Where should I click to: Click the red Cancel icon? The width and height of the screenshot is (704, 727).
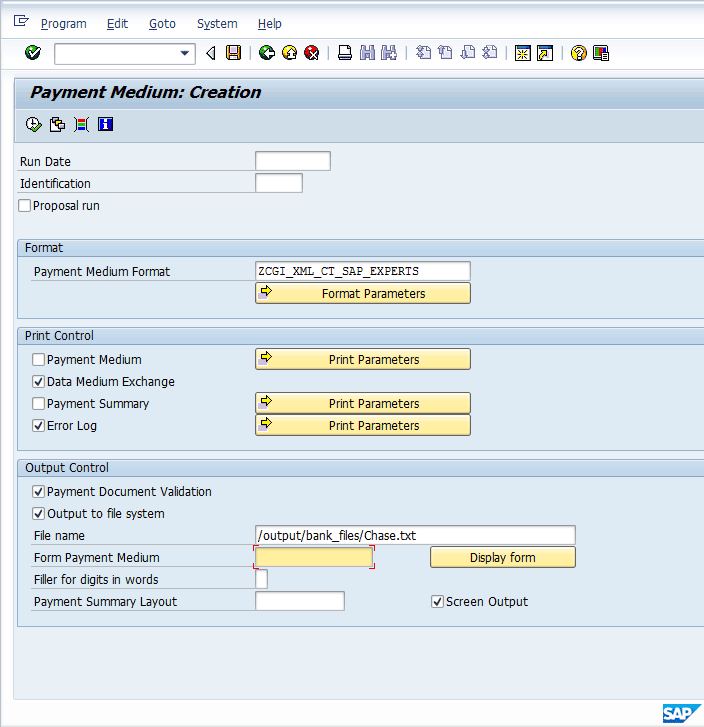click(x=312, y=53)
